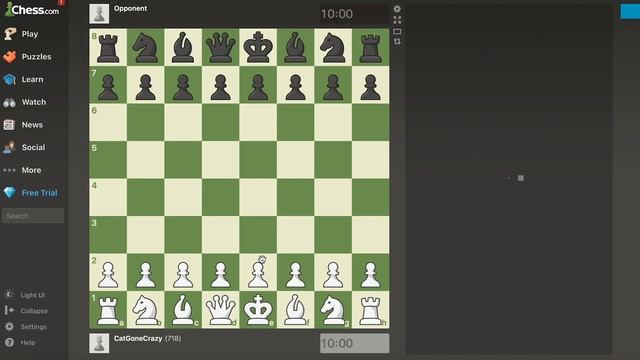This screenshot has height=360, width=640.
Task: Open the Opponent avatar
Action: 99,14
